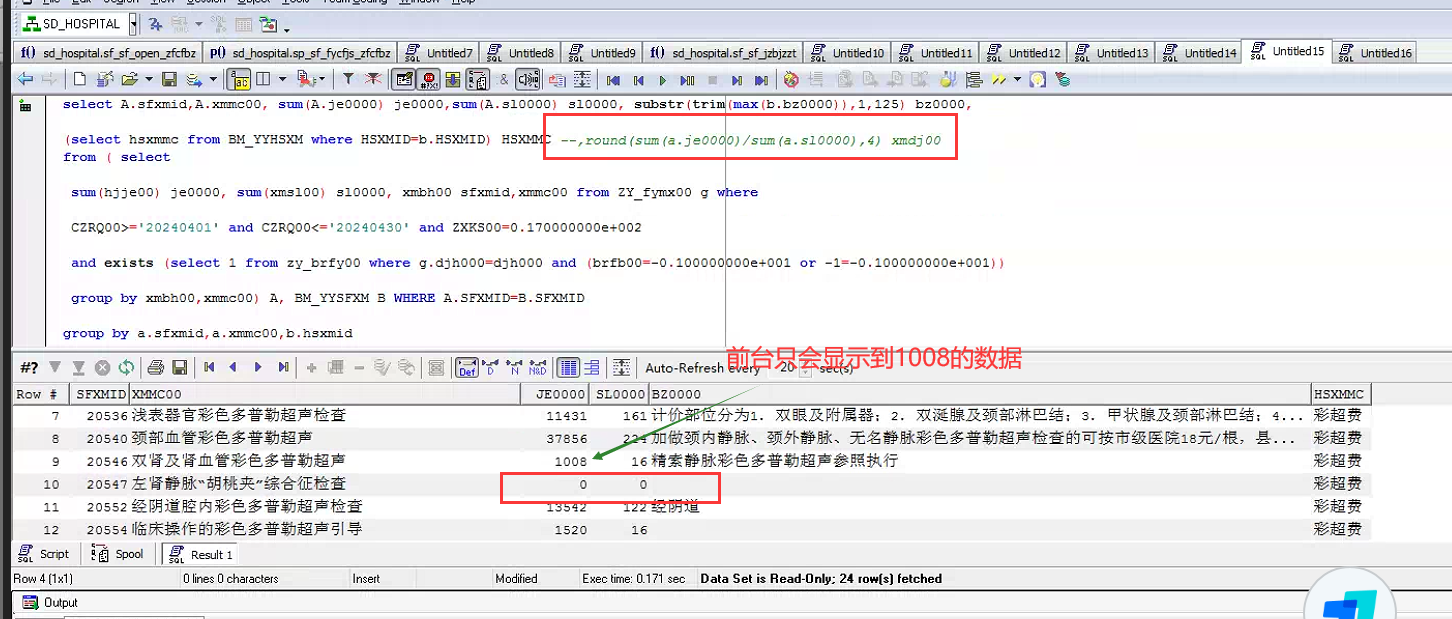Open the Spool tab at the bottom
The image size is (1452, 619).
tap(118, 554)
